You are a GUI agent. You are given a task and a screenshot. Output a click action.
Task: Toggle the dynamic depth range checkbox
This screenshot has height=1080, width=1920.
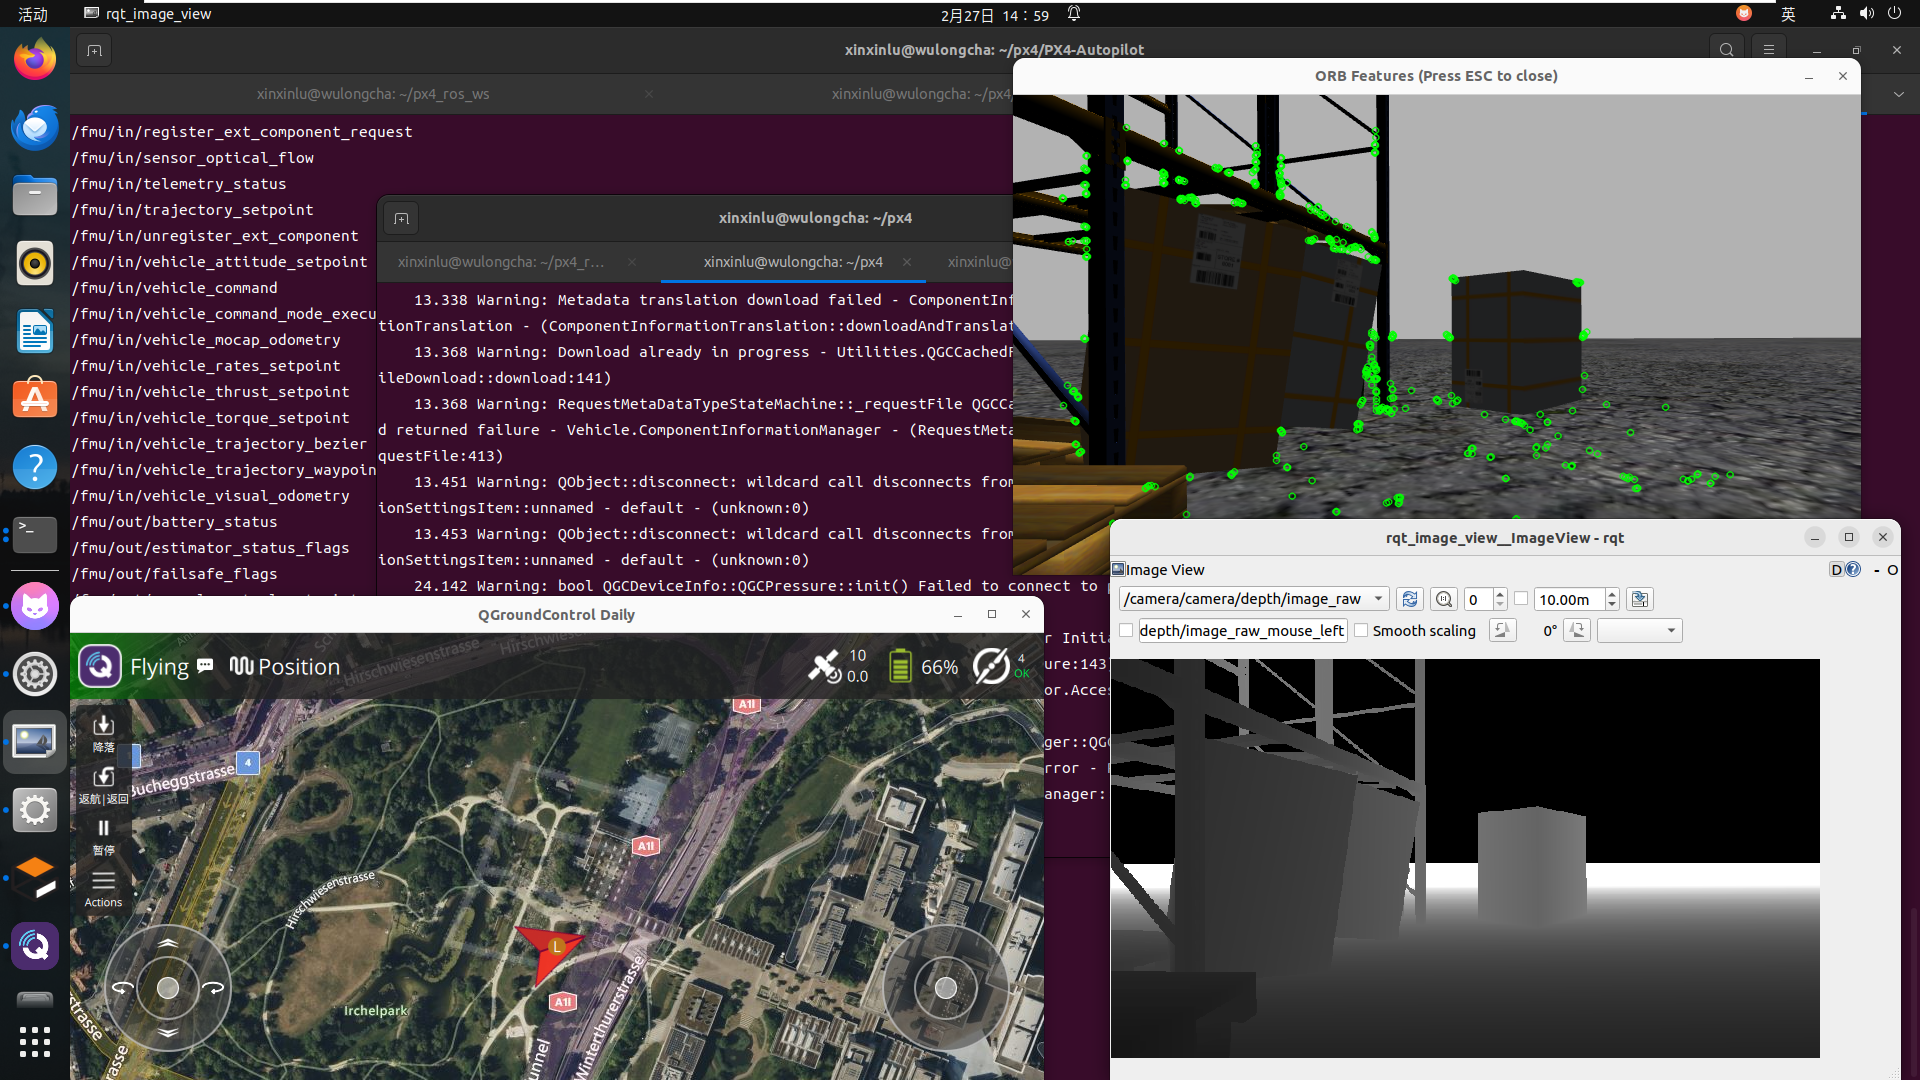[x=1521, y=598]
